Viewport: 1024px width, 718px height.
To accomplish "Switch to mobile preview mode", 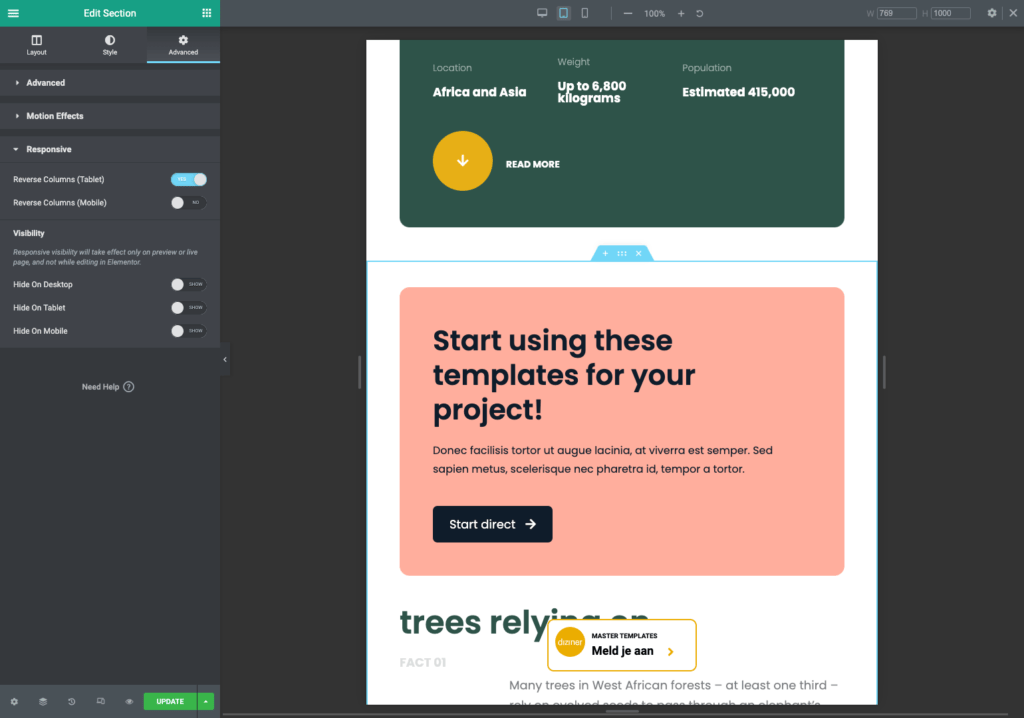I will (585, 13).
